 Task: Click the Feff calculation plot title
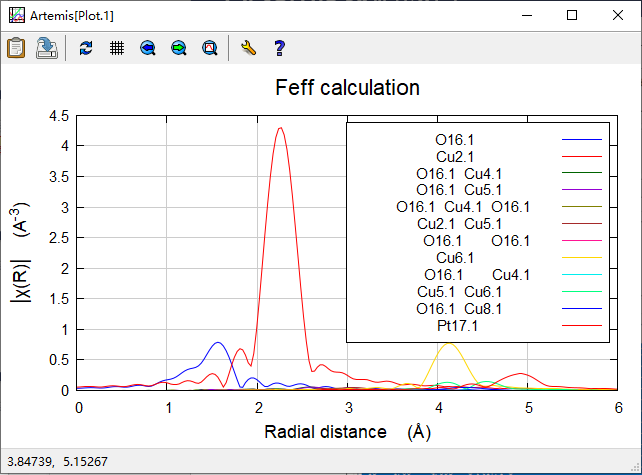click(x=347, y=88)
